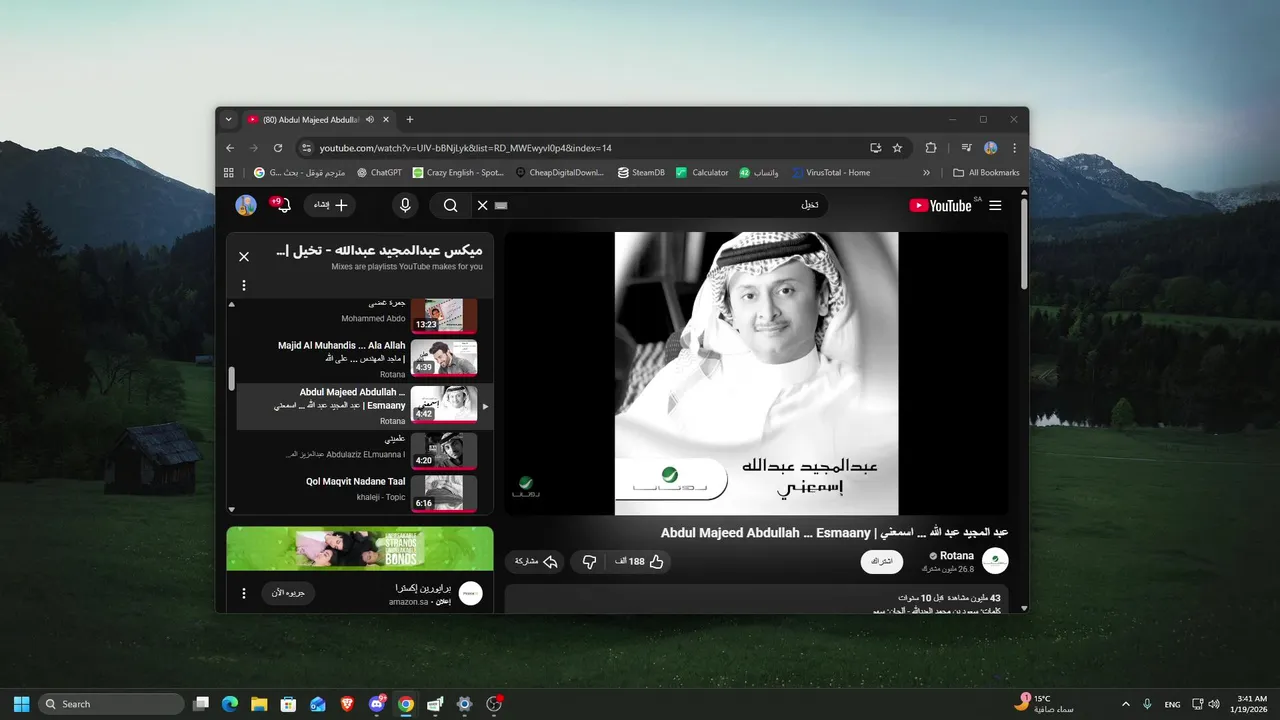Expand hidden bookmarks chevron
The height and width of the screenshot is (720, 1280).
[926, 172]
